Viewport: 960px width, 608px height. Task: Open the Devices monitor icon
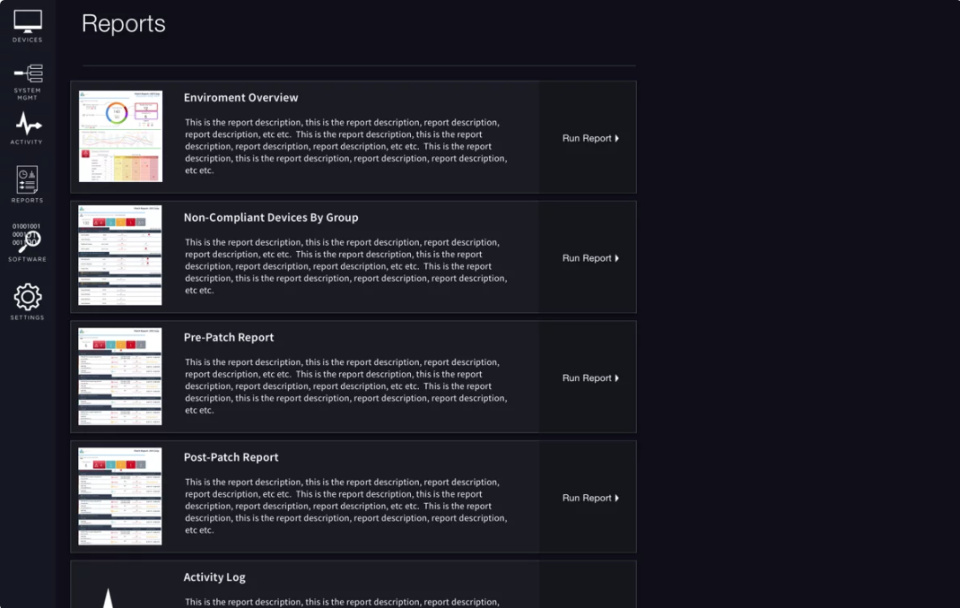[27, 22]
